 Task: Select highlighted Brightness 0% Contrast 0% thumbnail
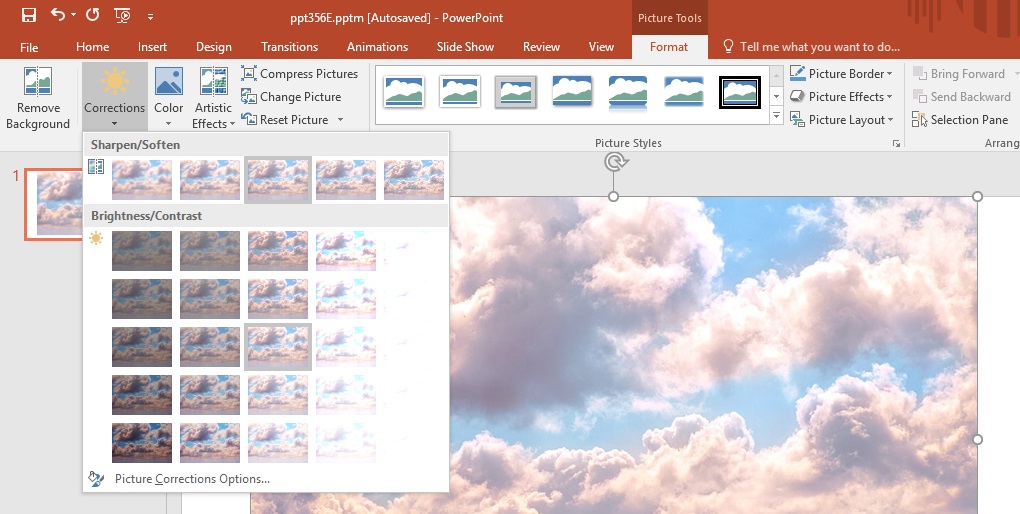pos(278,347)
